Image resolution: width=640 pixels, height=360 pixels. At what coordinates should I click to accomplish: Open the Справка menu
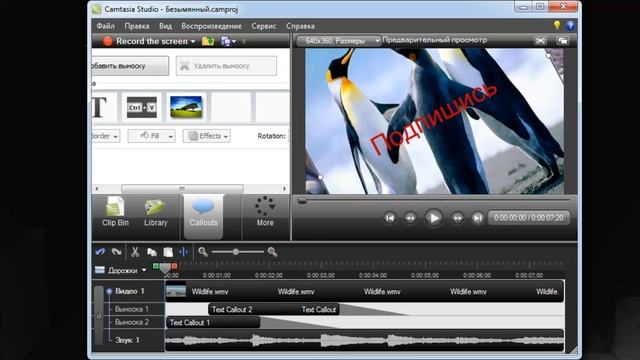click(x=300, y=26)
